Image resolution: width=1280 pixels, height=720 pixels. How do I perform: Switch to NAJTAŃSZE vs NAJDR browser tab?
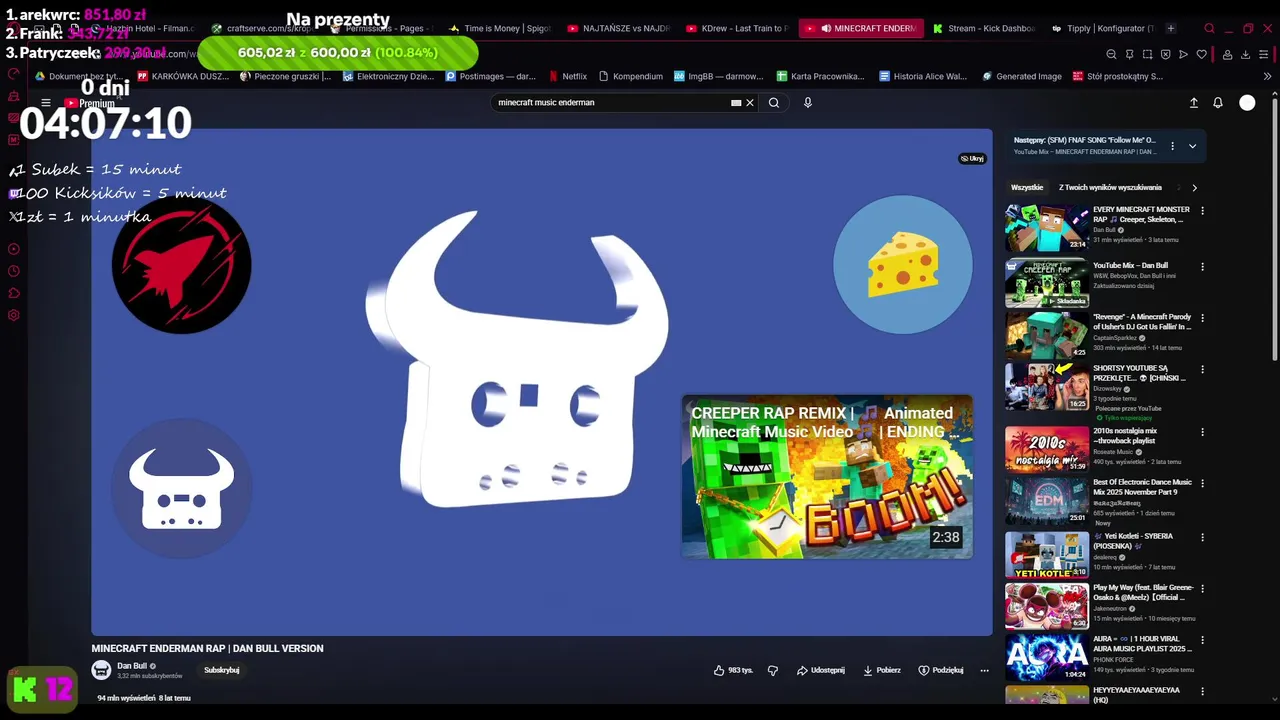tap(619, 28)
